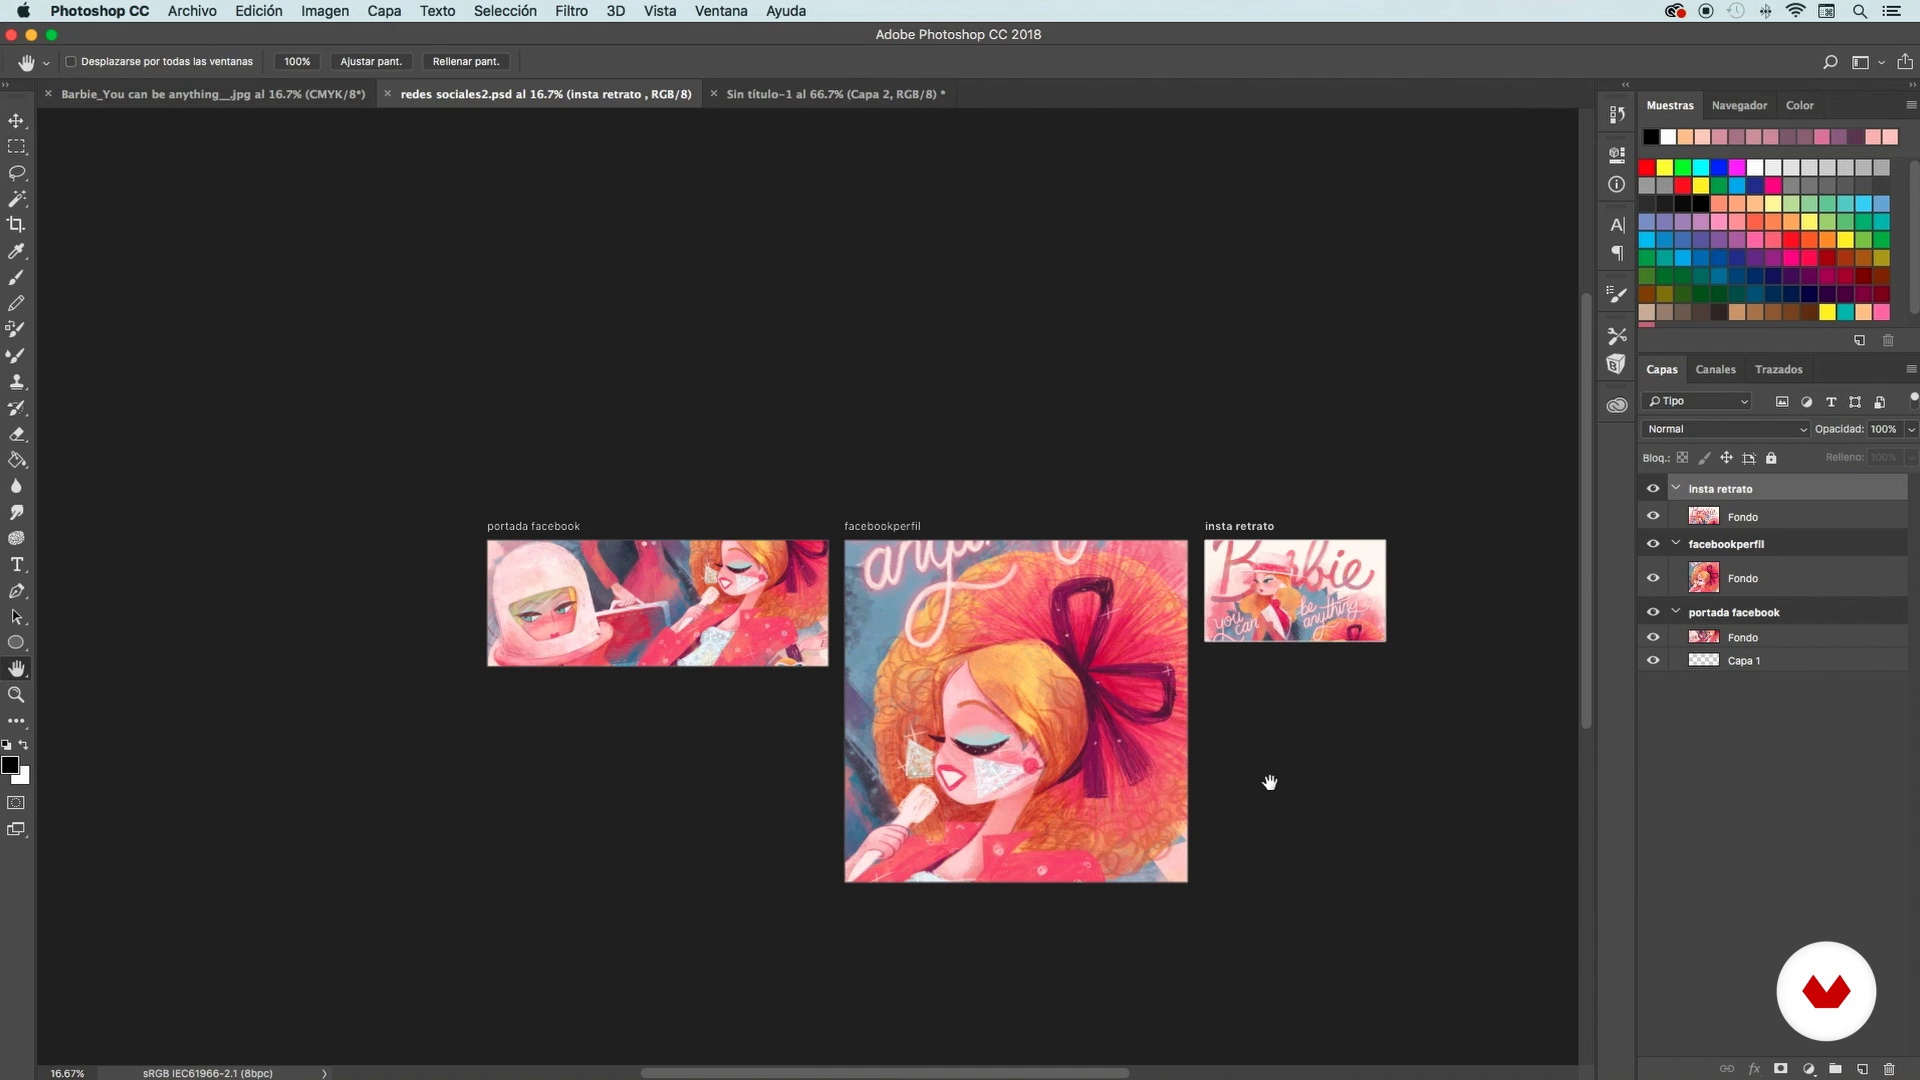Click the Quick Mask mode icon

17,803
